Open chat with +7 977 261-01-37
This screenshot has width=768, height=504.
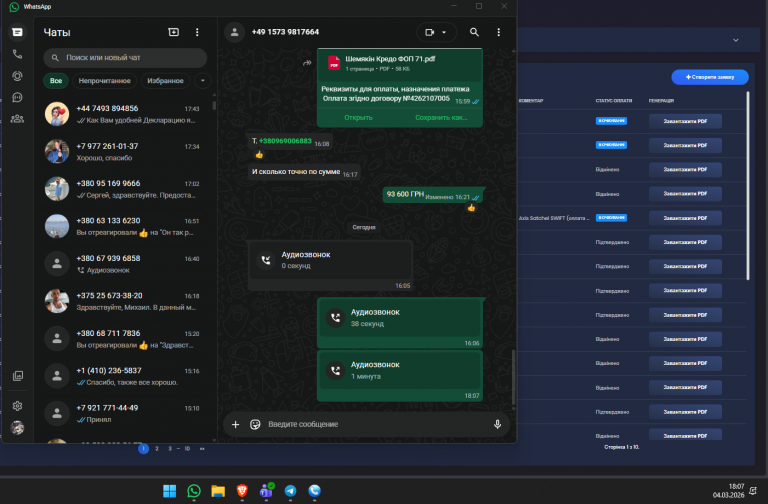coord(125,152)
